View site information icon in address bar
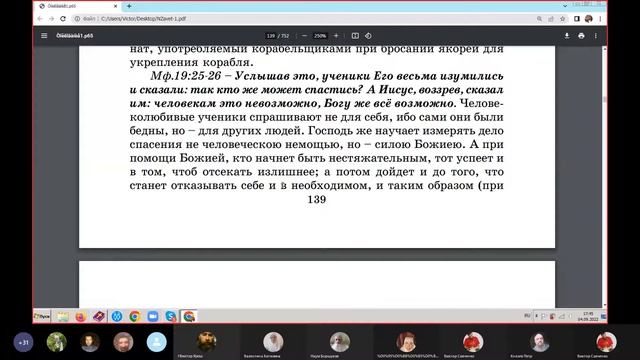The height and width of the screenshot is (360, 640). (77, 19)
